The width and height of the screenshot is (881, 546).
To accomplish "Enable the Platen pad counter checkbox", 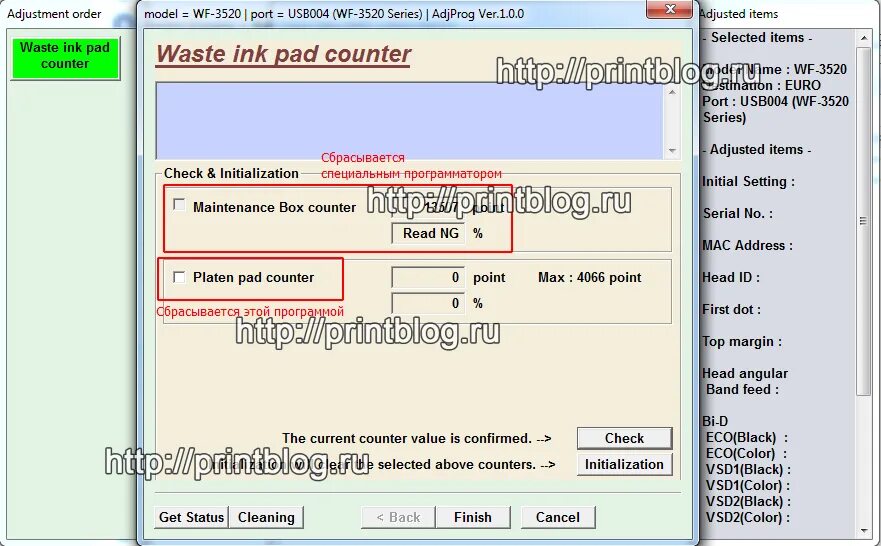I will pos(179,277).
